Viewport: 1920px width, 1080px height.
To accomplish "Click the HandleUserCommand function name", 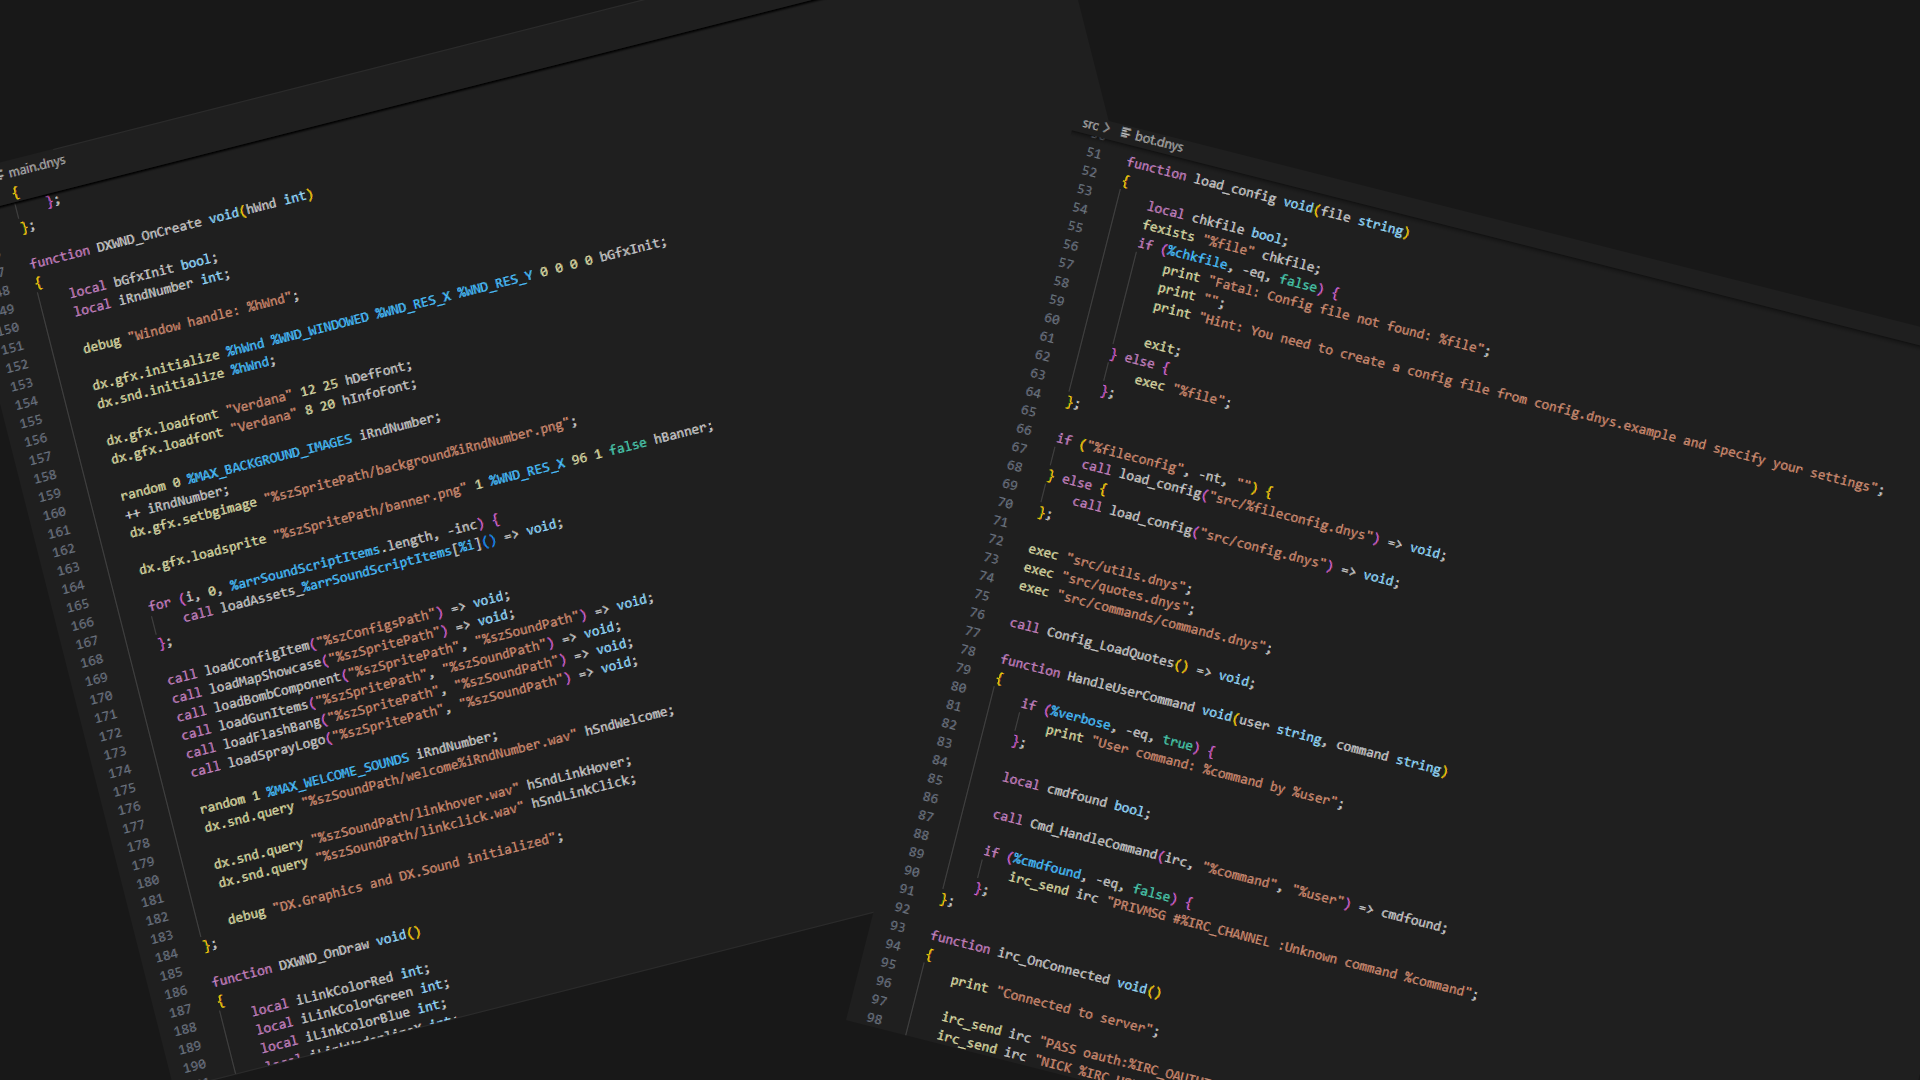I will [1130, 691].
